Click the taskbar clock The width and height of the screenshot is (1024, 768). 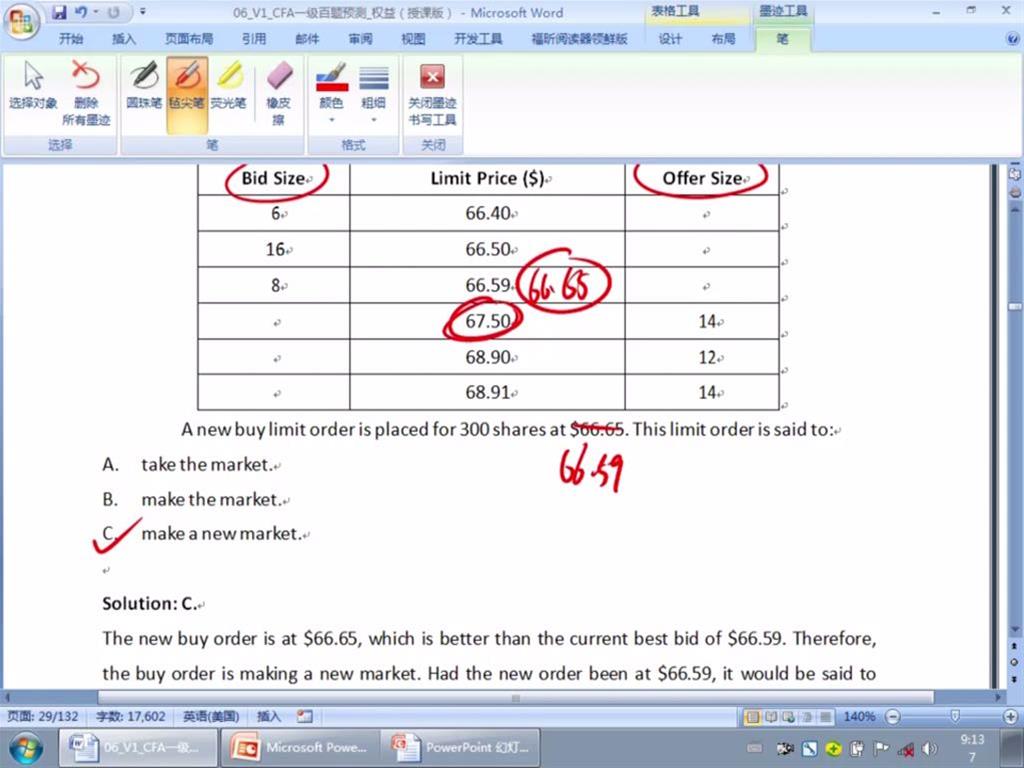point(972,748)
